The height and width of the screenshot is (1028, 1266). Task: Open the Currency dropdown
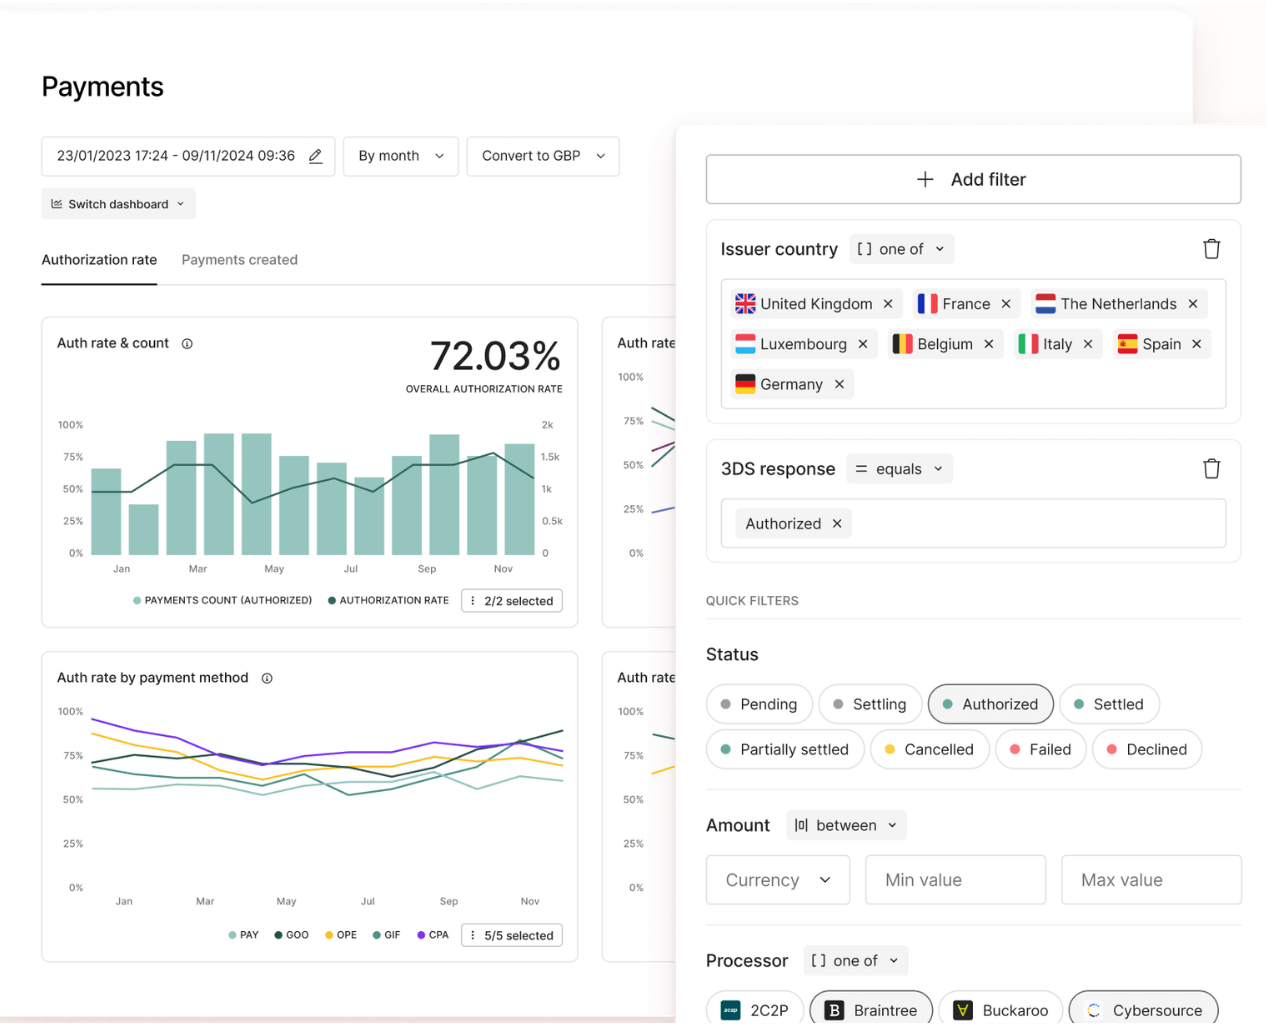pos(778,880)
